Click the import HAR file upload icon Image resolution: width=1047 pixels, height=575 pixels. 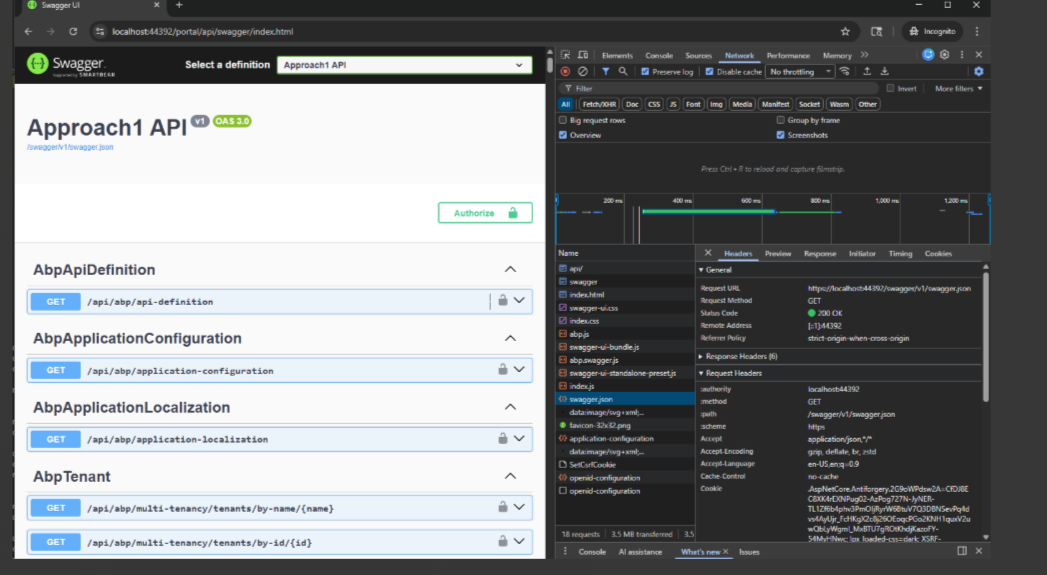click(x=867, y=72)
